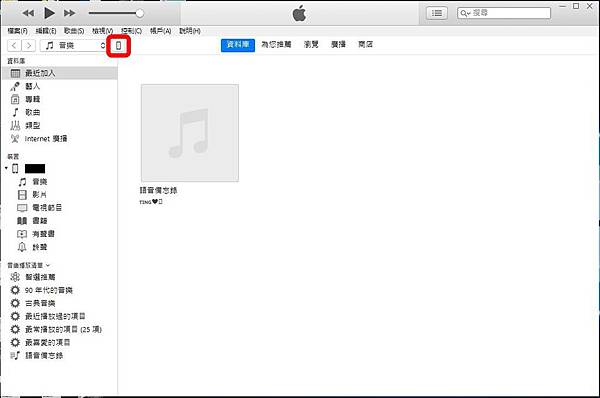Go forward with the right arrow button
Screen dimensions: 600x398
tap(29, 46)
